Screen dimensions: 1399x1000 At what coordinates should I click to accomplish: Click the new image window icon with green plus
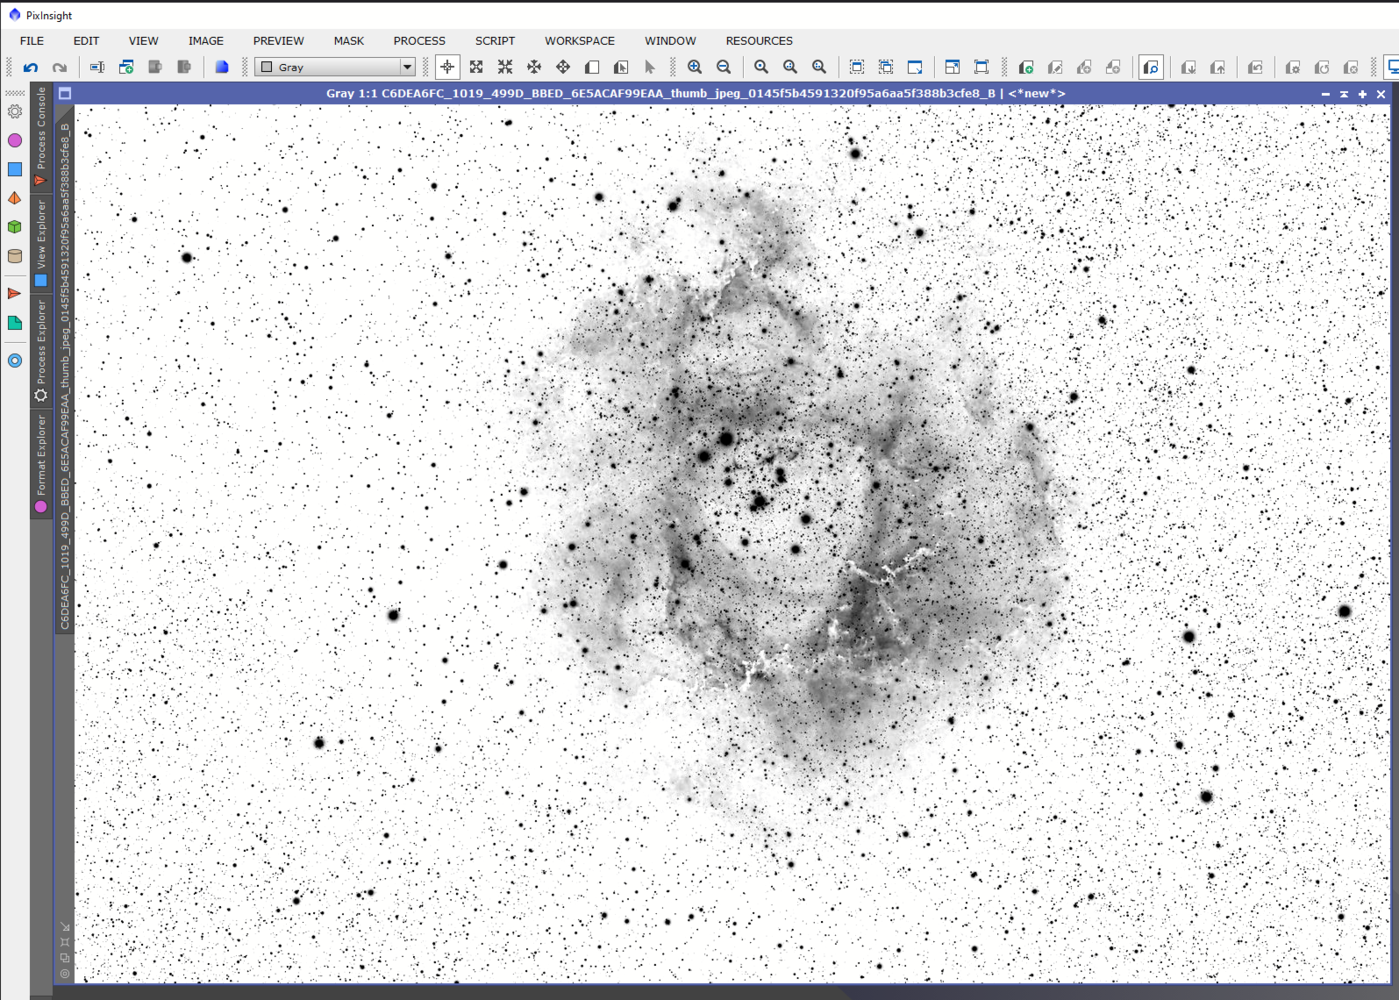point(126,67)
